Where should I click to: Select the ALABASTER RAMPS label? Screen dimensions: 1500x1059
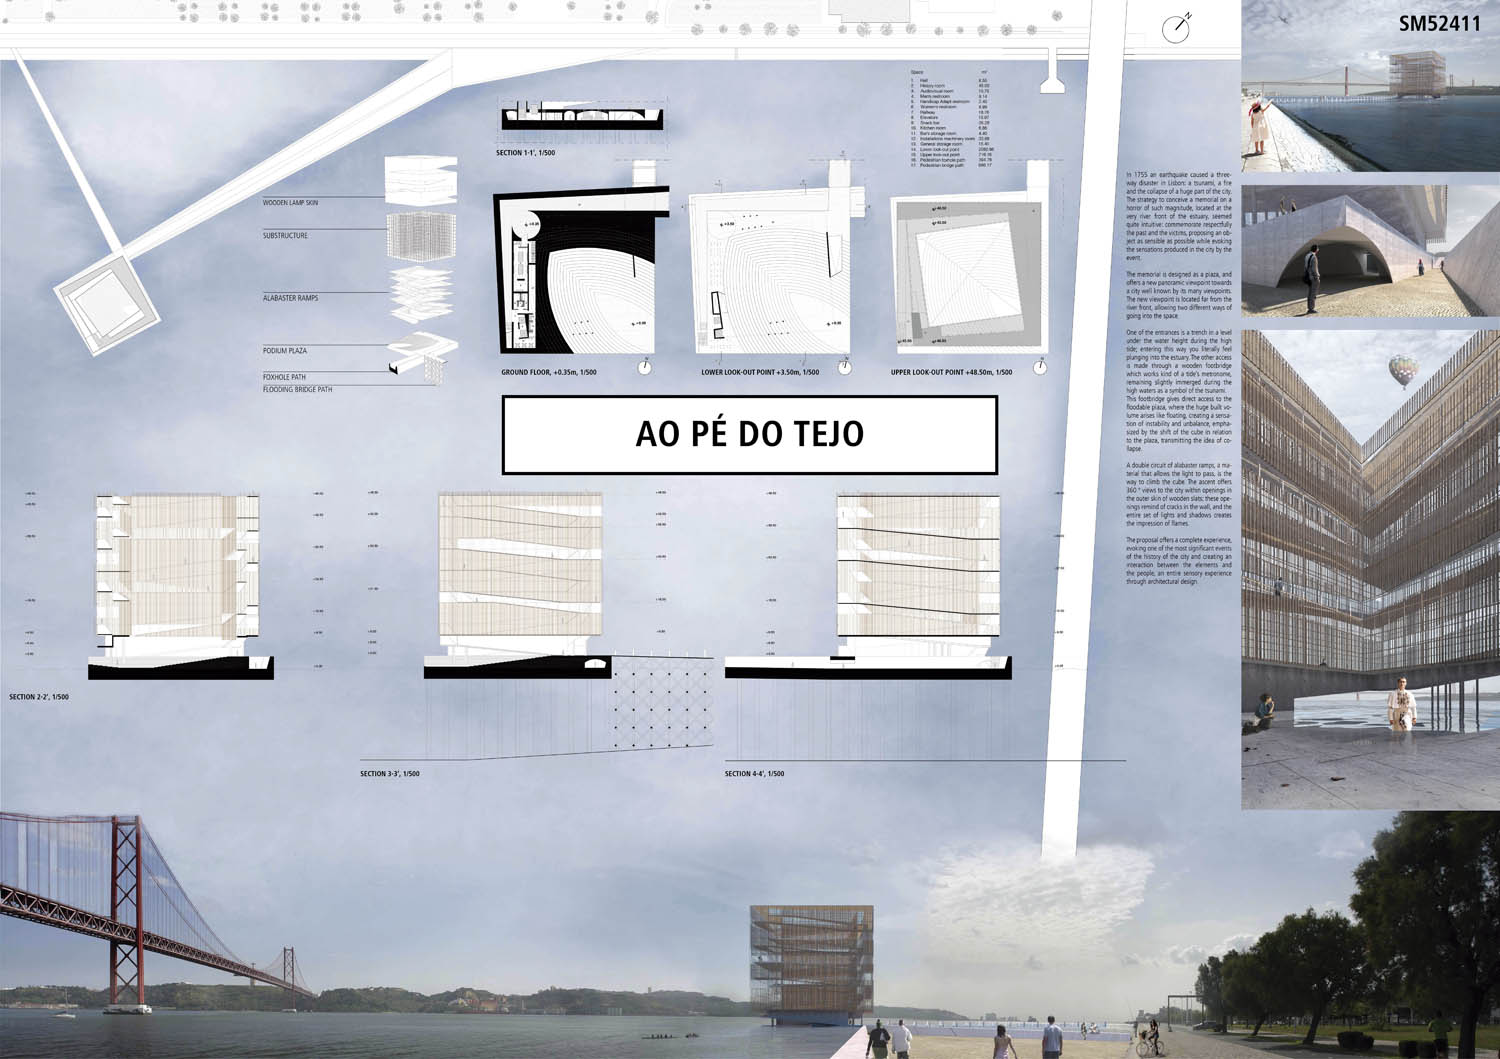[290, 298]
